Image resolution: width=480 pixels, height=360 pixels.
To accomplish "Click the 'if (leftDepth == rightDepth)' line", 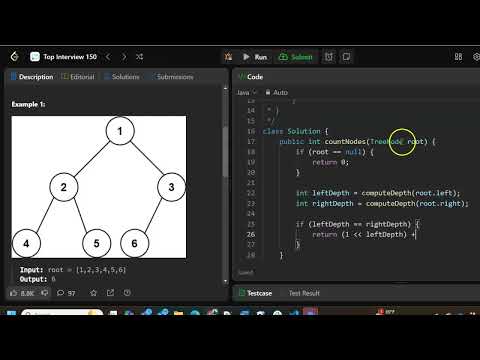I will click(357, 224).
